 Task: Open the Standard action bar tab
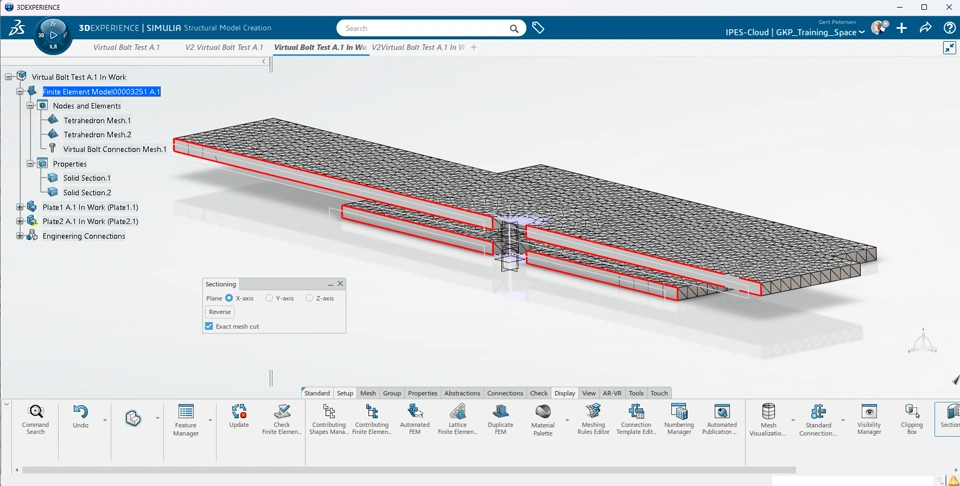[x=317, y=393]
